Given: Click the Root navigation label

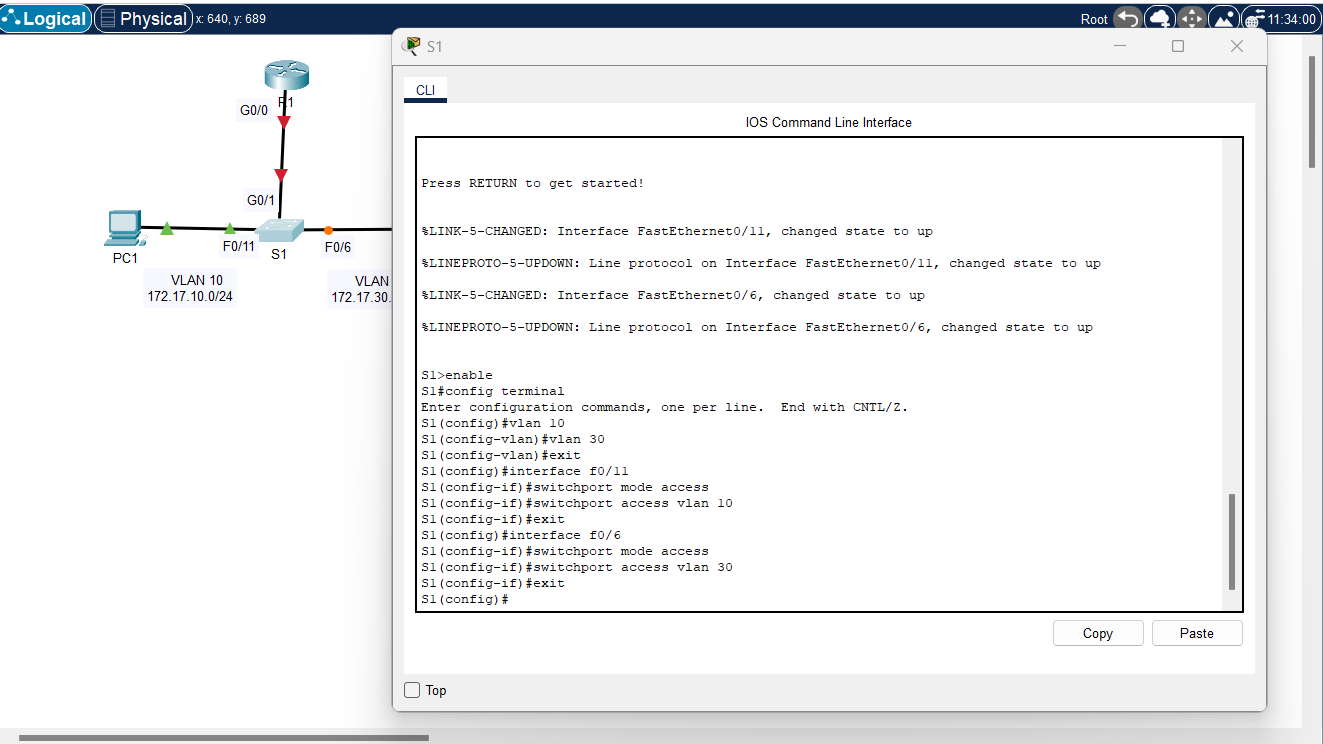Looking at the screenshot, I should 1094,18.
